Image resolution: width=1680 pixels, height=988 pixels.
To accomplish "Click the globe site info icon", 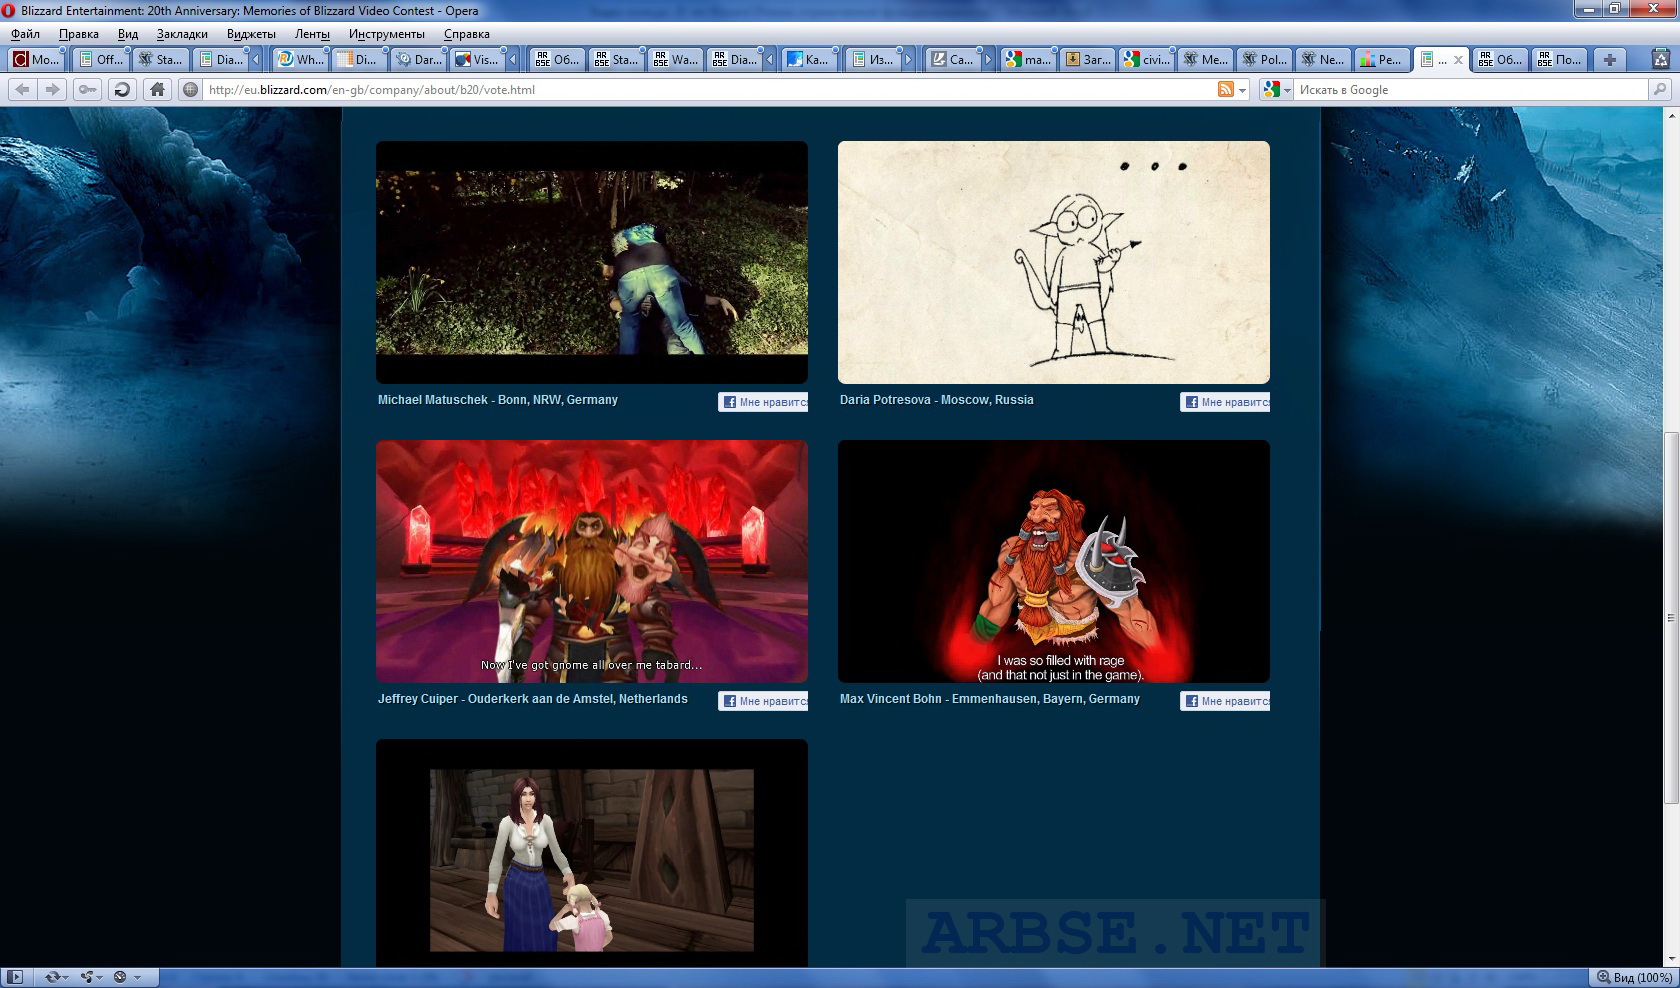I will pyautogui.click(x=190, y=89).
